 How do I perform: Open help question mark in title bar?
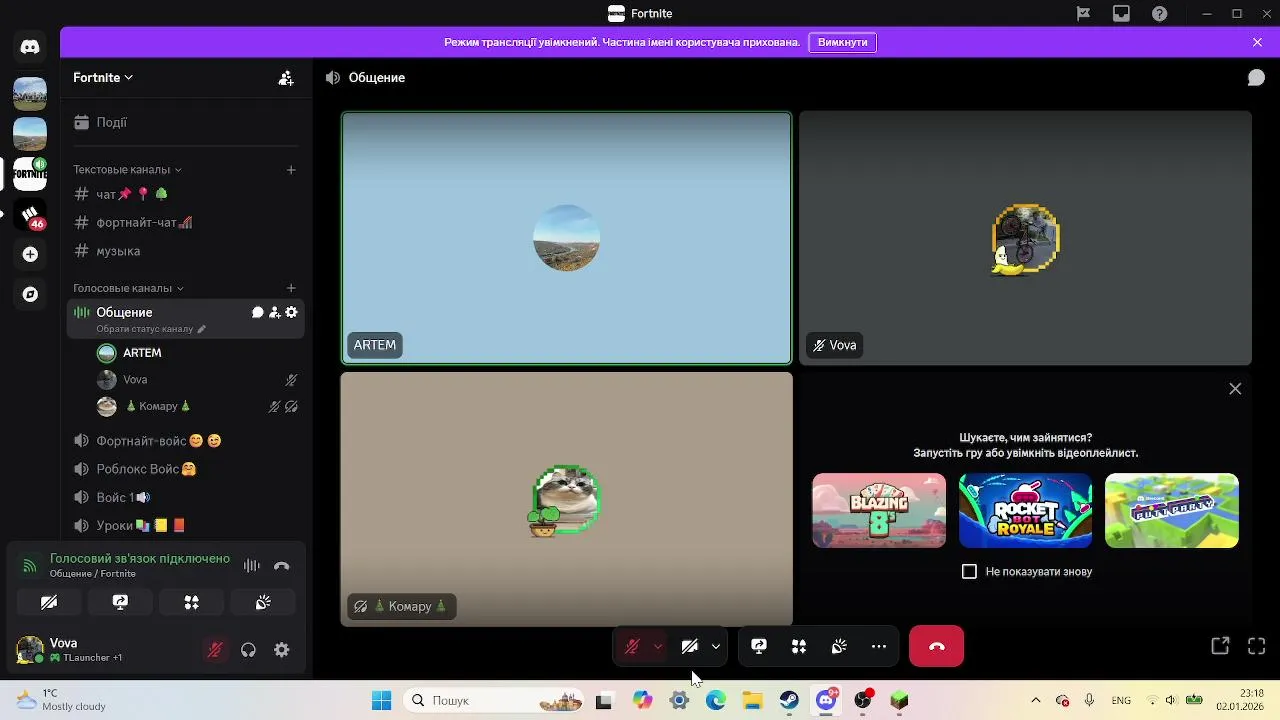coord(1159,14)
